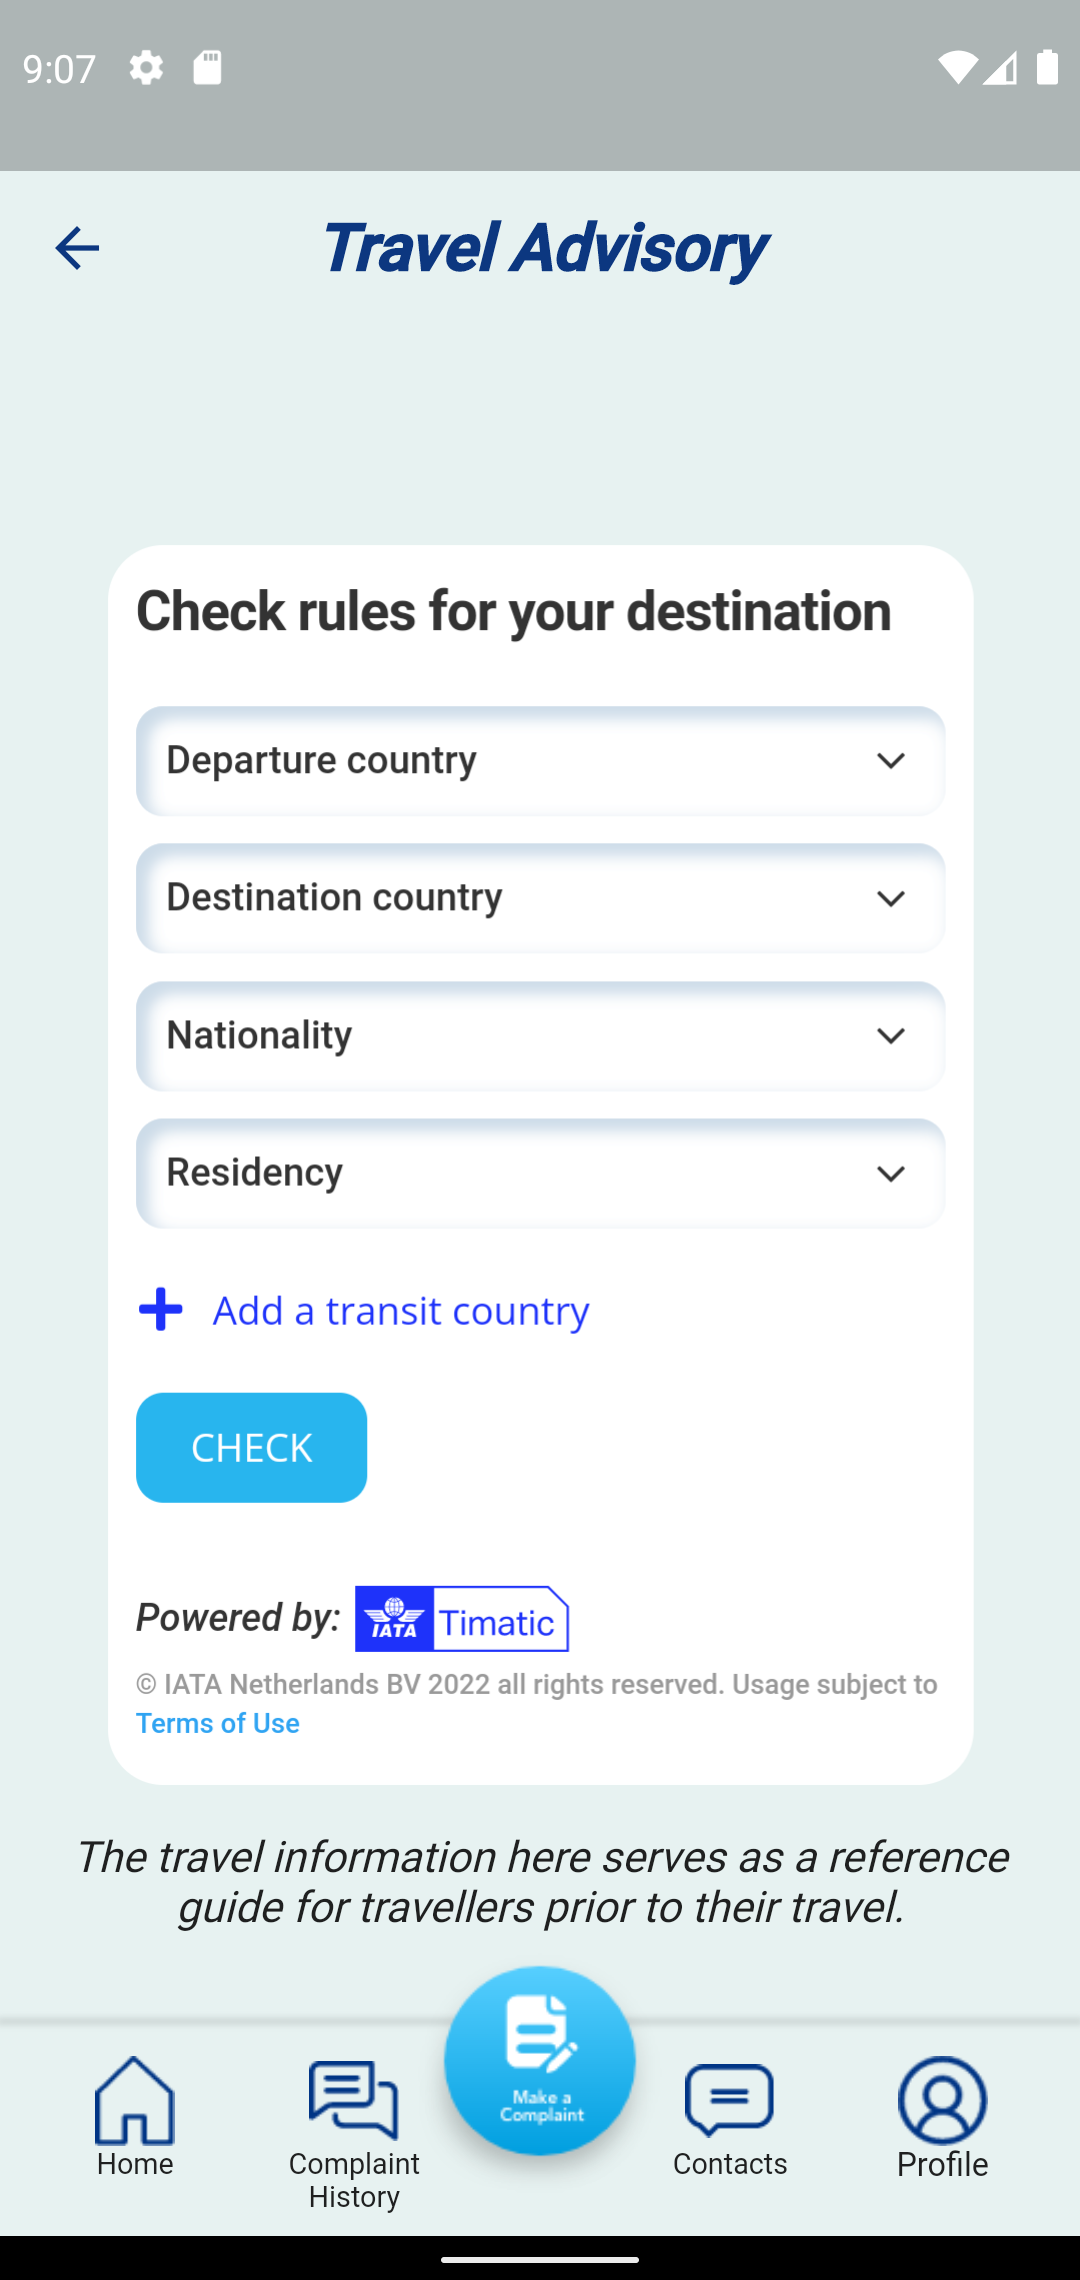Expand the Residency dropdown
Screen dimensions: 1080x2280
point(540,1173)
